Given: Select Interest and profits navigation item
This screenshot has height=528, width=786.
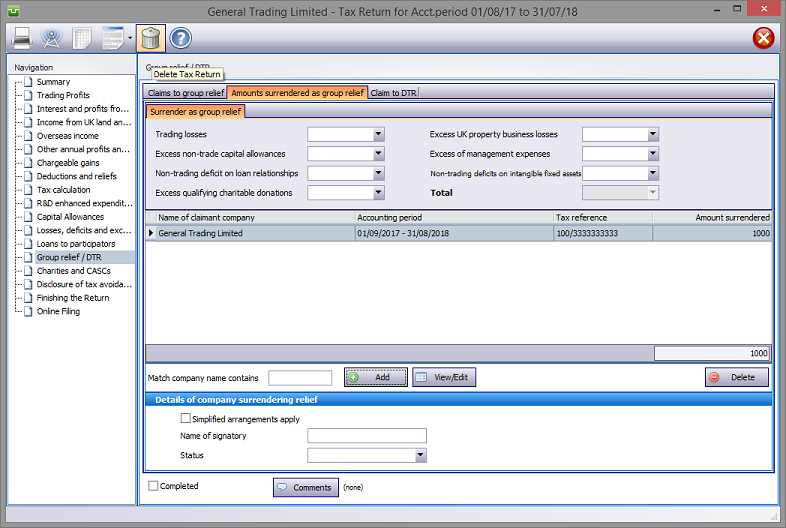Looking at the screenshot, I should pos(83,109).
